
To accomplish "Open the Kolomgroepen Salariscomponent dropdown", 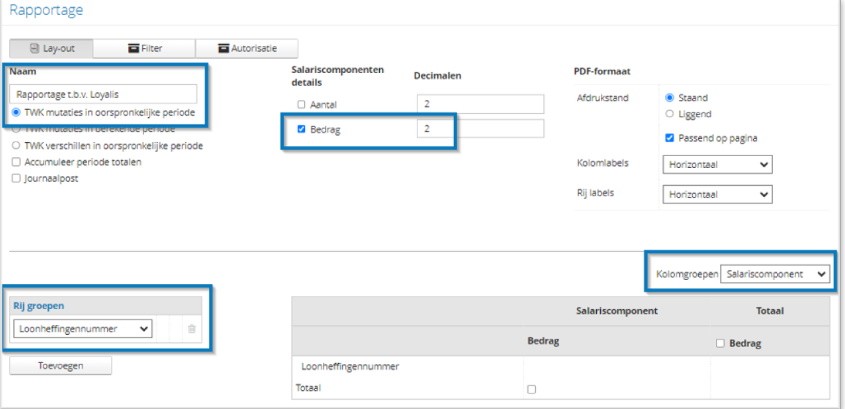I will coord(776,273).
